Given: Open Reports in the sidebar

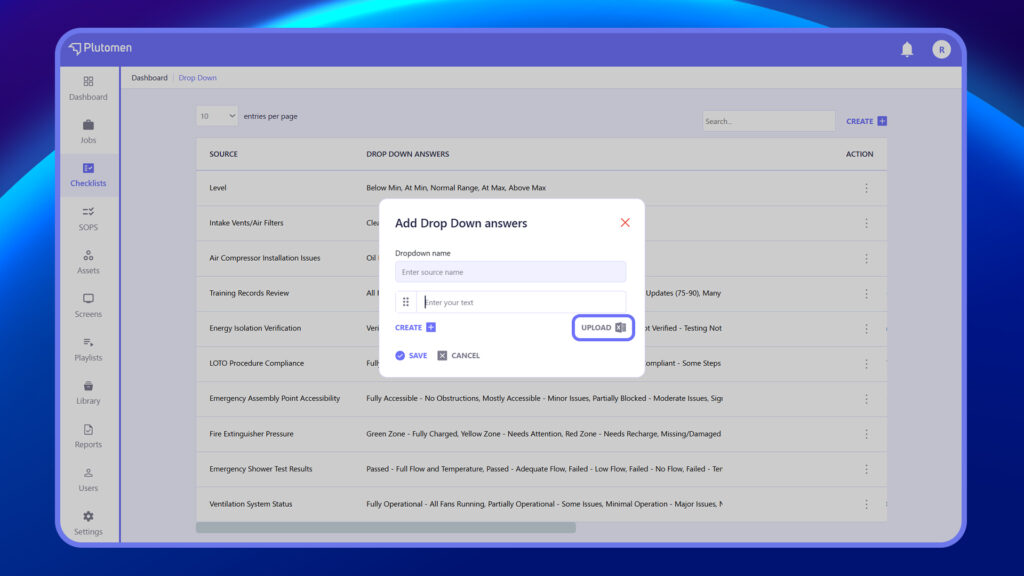Looking at the screenshot, I should pos(88,436).
